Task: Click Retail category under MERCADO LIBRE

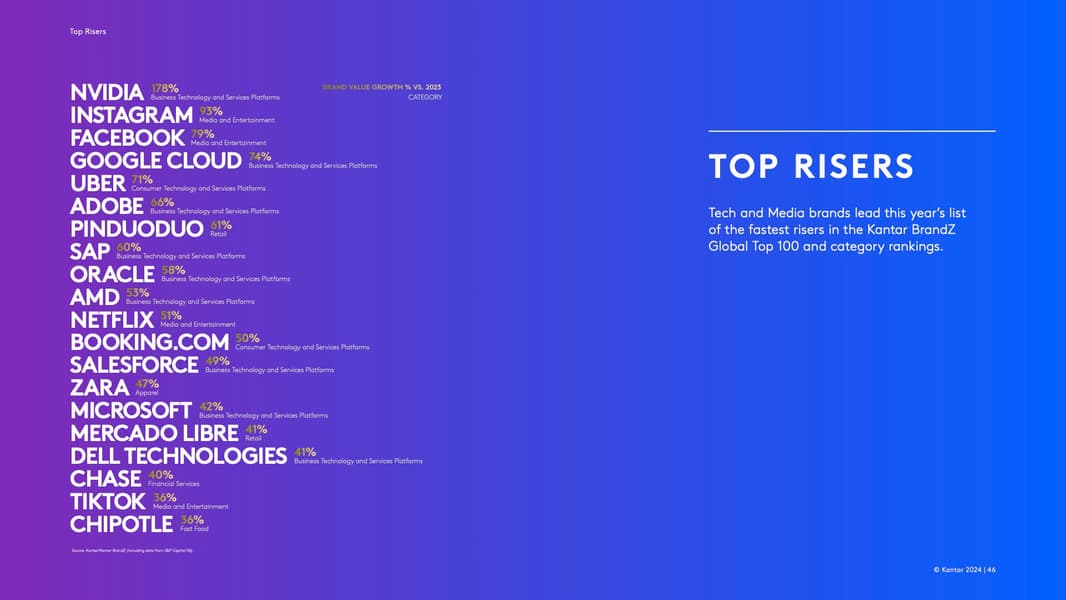Action: [254, 438]
